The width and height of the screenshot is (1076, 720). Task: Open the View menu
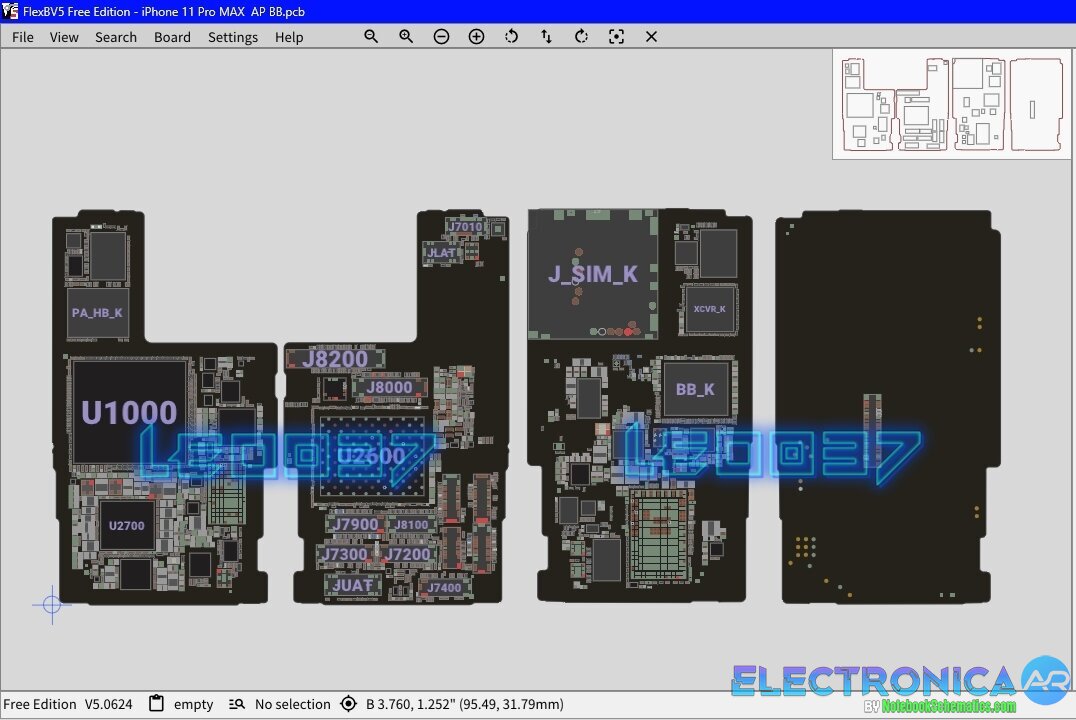[x=64, y=37]
